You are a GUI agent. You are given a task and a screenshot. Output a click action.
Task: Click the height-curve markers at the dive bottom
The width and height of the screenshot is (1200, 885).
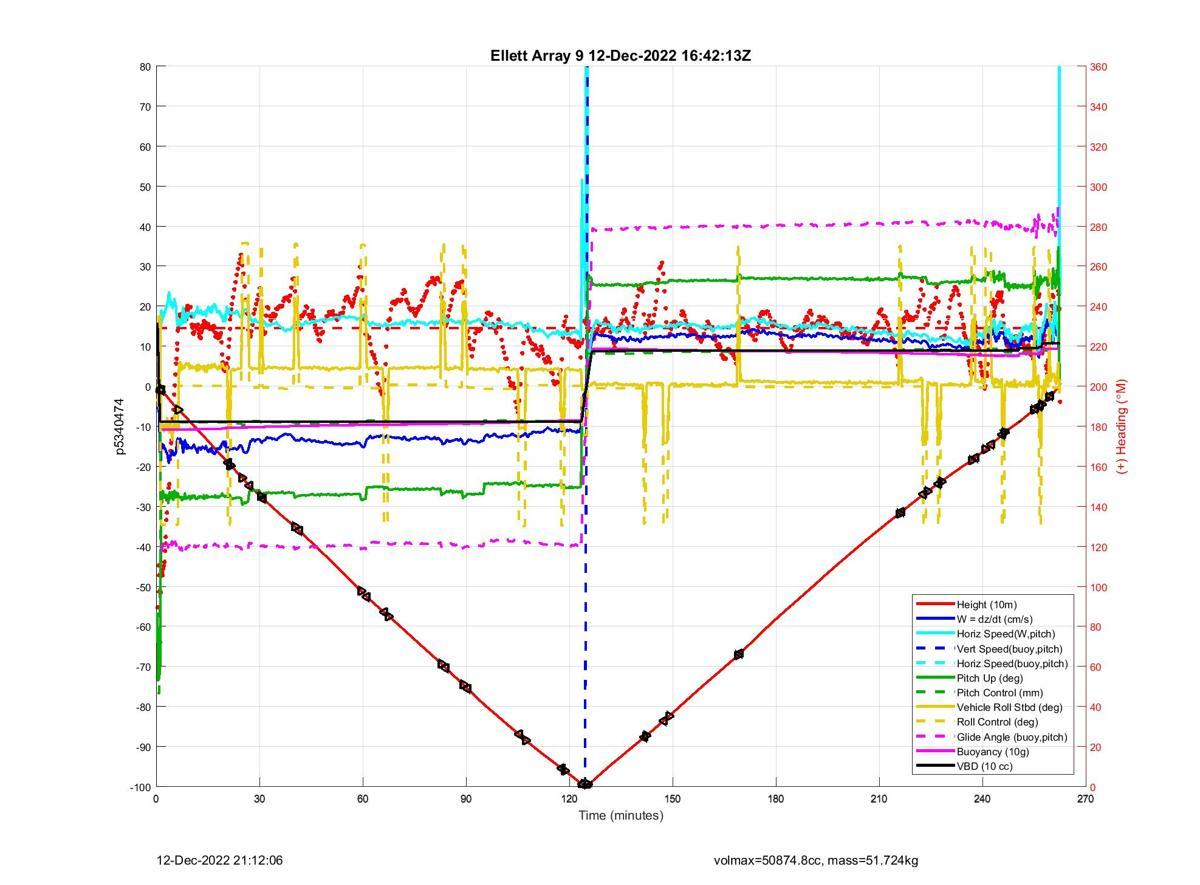point(585,784)
